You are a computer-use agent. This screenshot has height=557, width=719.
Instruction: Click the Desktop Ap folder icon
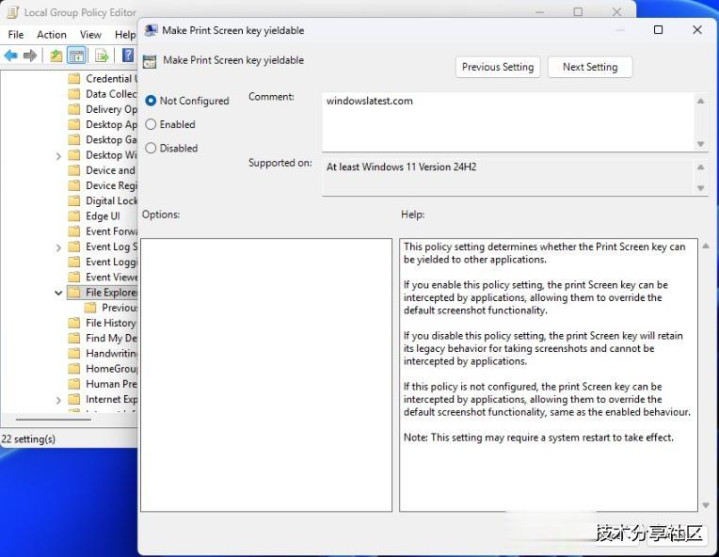pyautogui.click(x=74, y=124)
